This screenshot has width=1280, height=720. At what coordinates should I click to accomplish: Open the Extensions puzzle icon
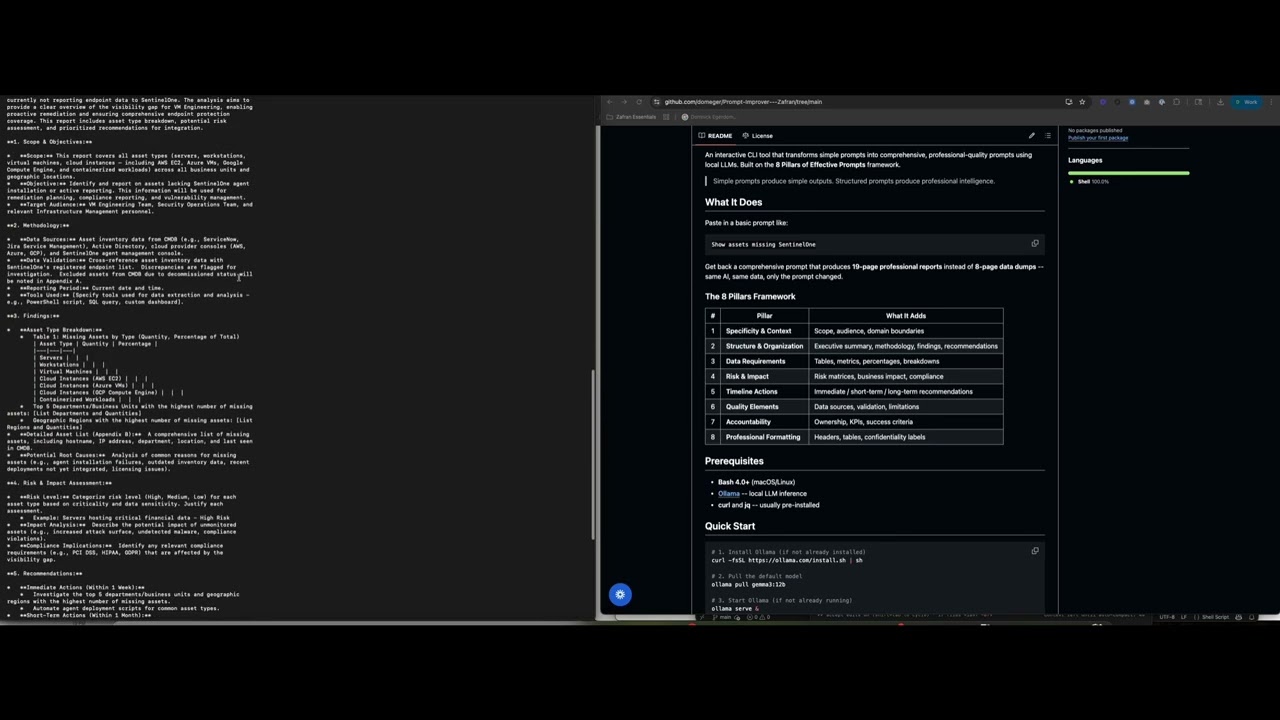tap(1176, 101)
